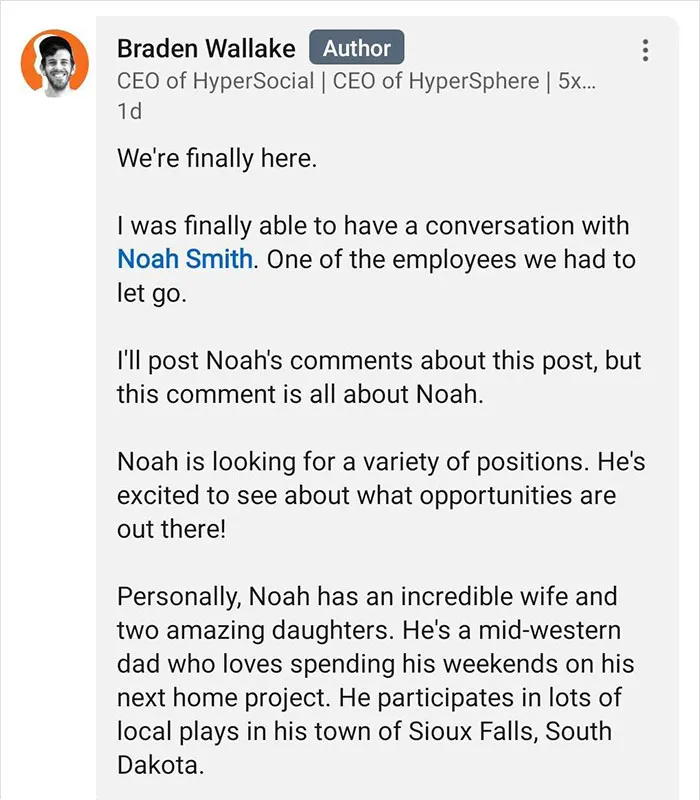Click the "let go." line of text
Viewport: 700px width, 800px height.
pos(152,293)
